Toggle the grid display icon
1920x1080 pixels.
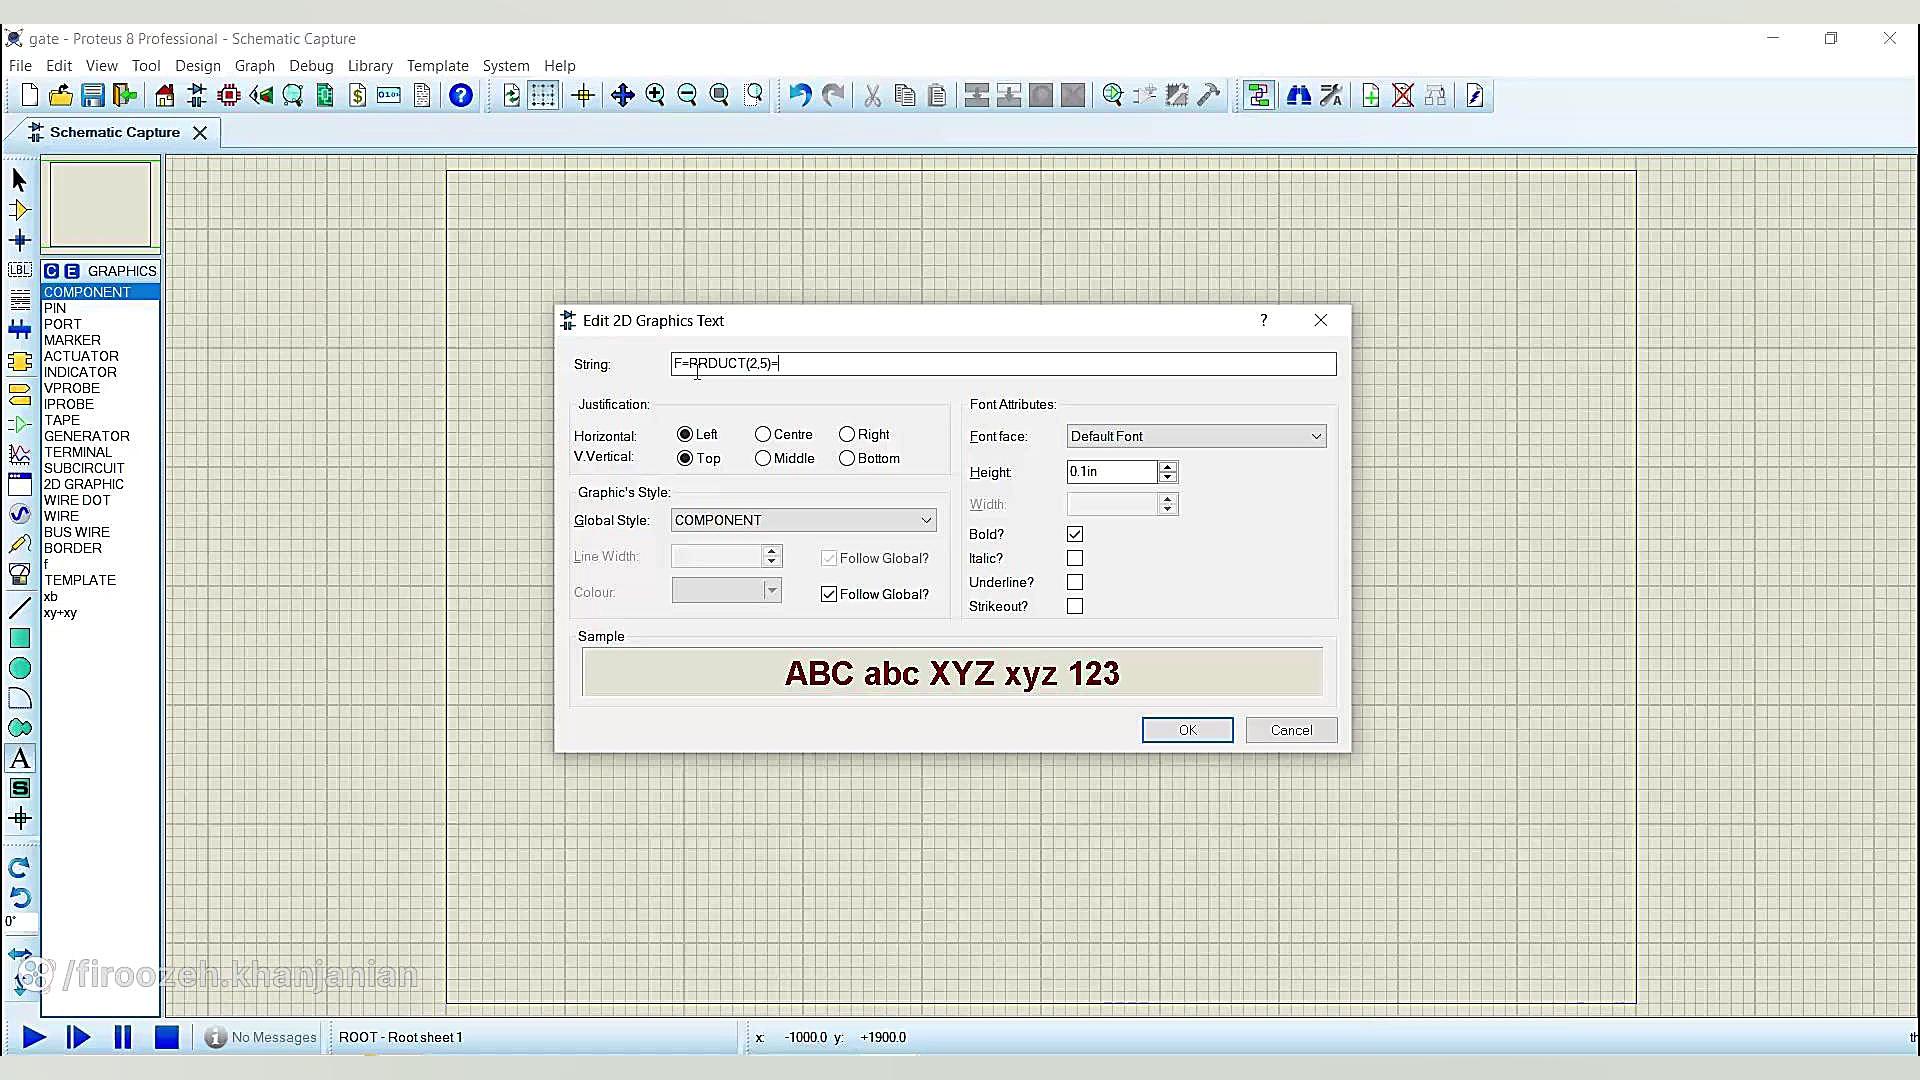(x=543, y=95)
